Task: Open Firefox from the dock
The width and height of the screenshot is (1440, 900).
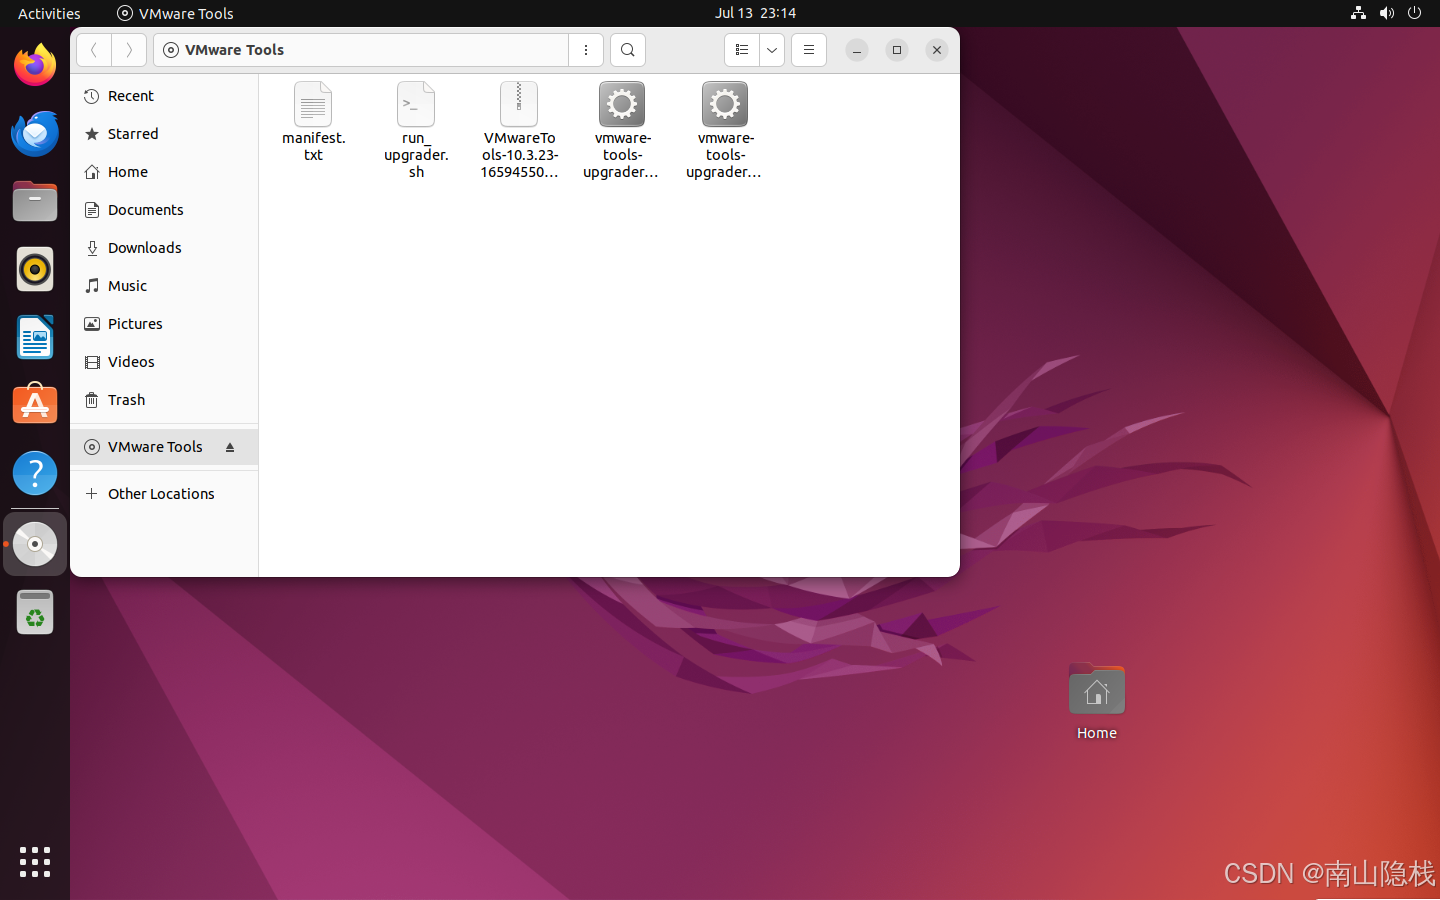Action: pyautogui.click(x=35, y=66)
